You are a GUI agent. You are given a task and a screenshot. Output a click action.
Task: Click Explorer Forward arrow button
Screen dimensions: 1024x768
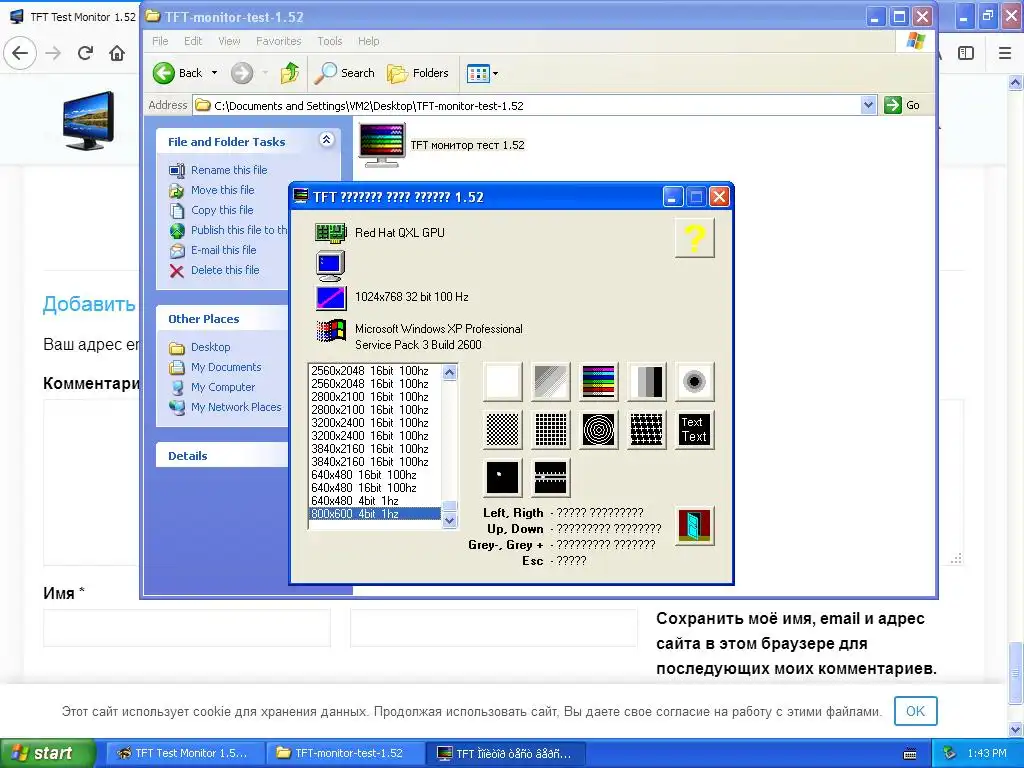click(x=242, y=73)
